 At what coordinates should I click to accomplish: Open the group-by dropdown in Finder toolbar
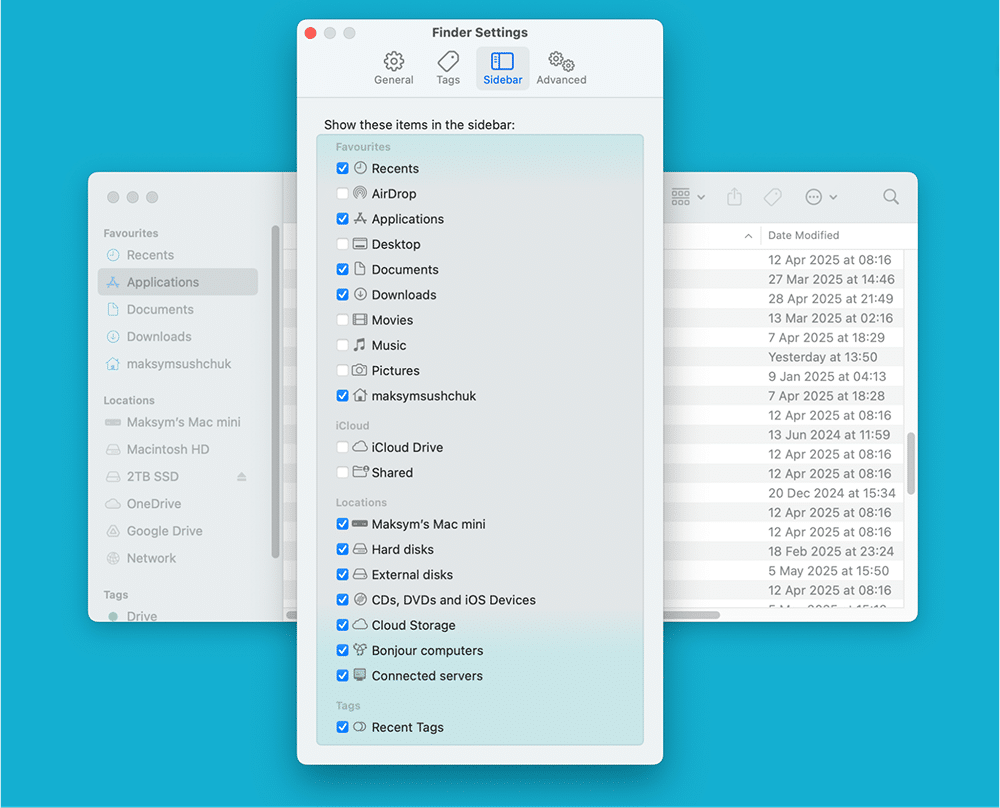pos(688,197)
